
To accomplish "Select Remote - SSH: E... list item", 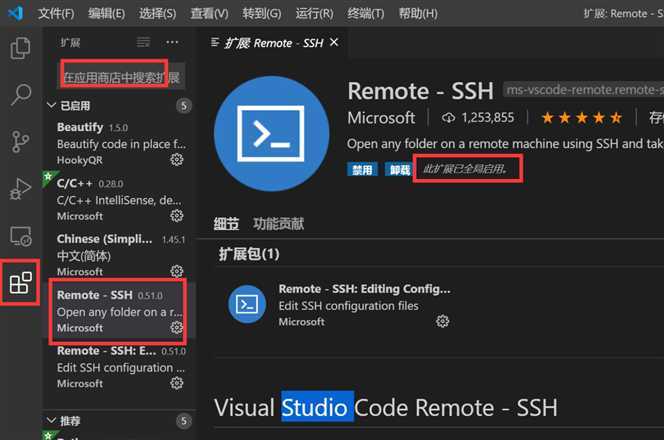I will (120, 367).
